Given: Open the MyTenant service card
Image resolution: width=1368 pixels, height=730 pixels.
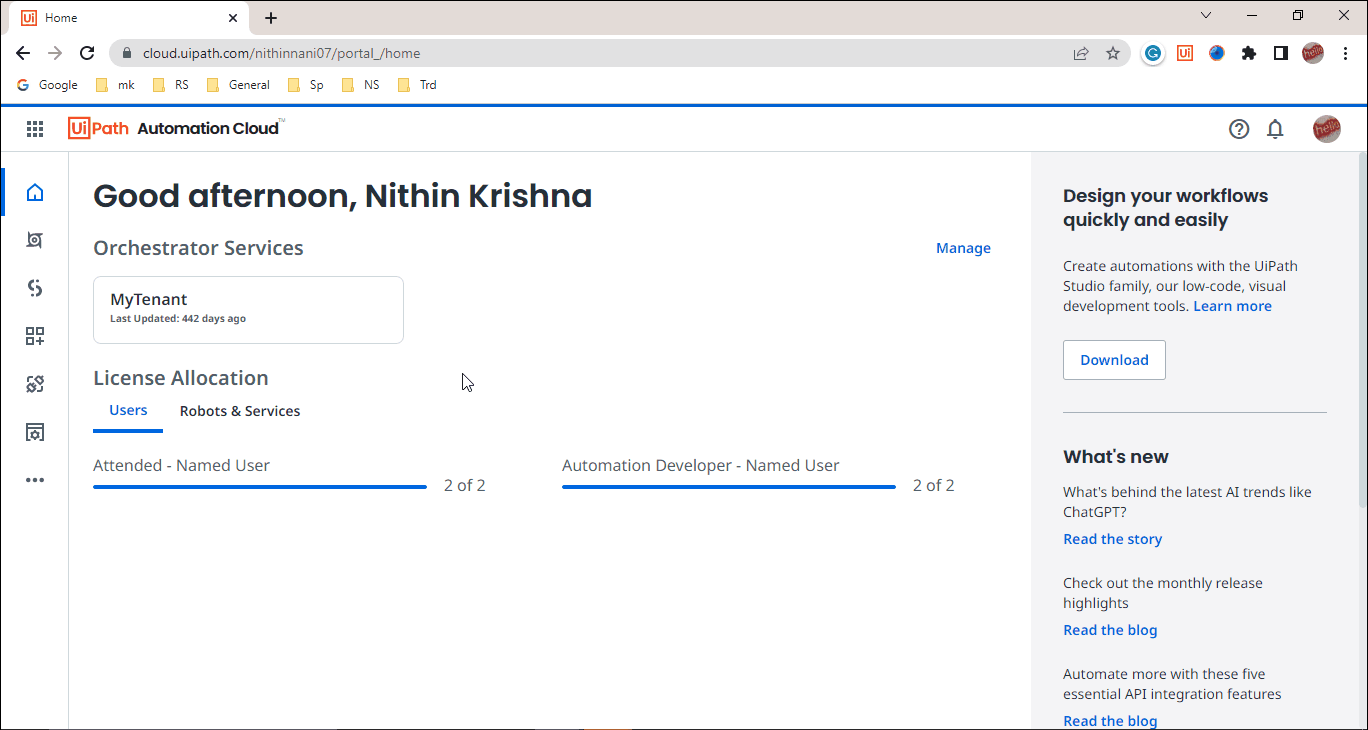Looking at the screenshot, I should click(248, 310).
